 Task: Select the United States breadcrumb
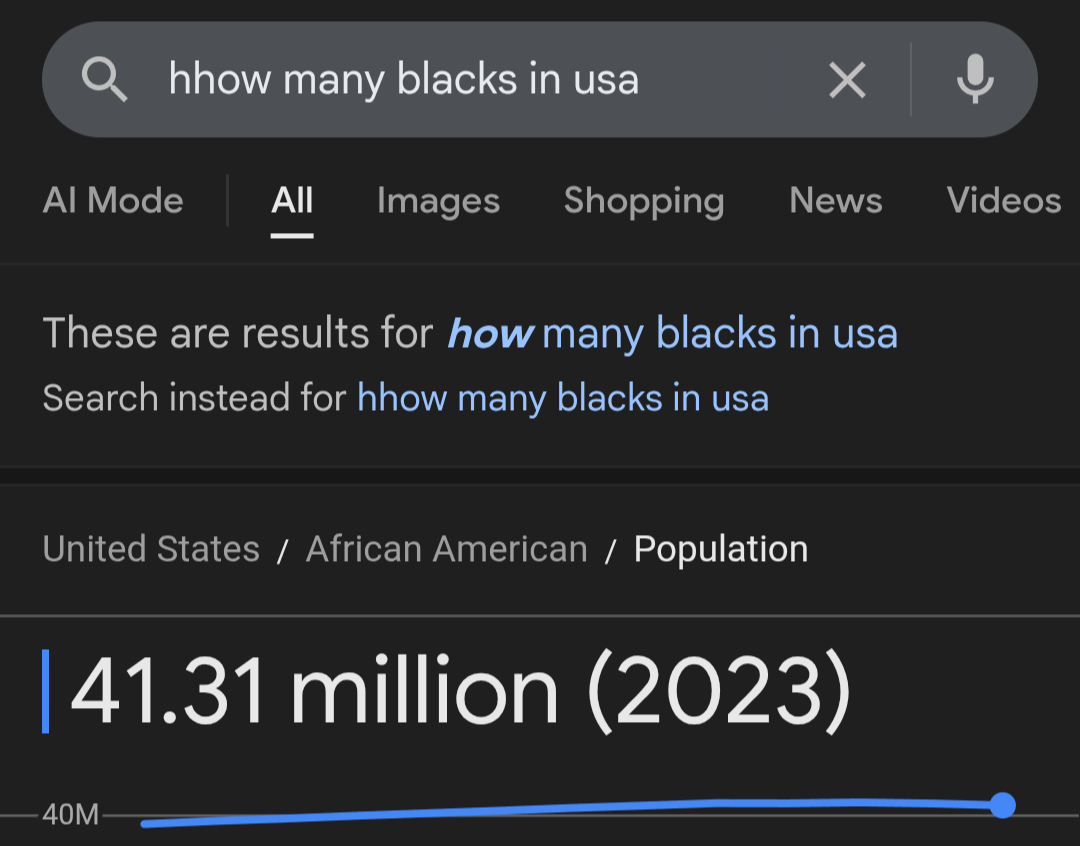(x=151, y=549)
